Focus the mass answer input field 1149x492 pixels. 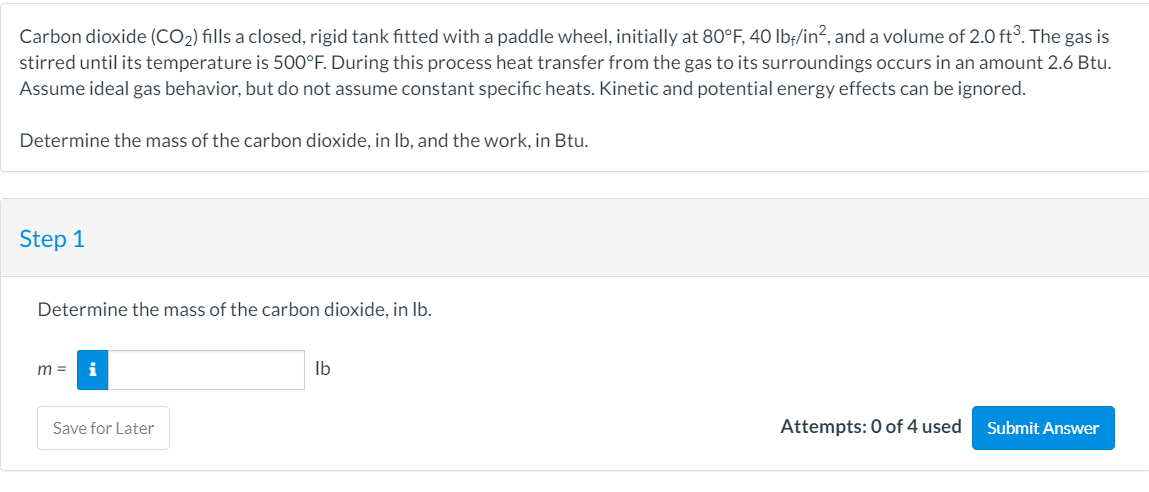pos(206,369)
